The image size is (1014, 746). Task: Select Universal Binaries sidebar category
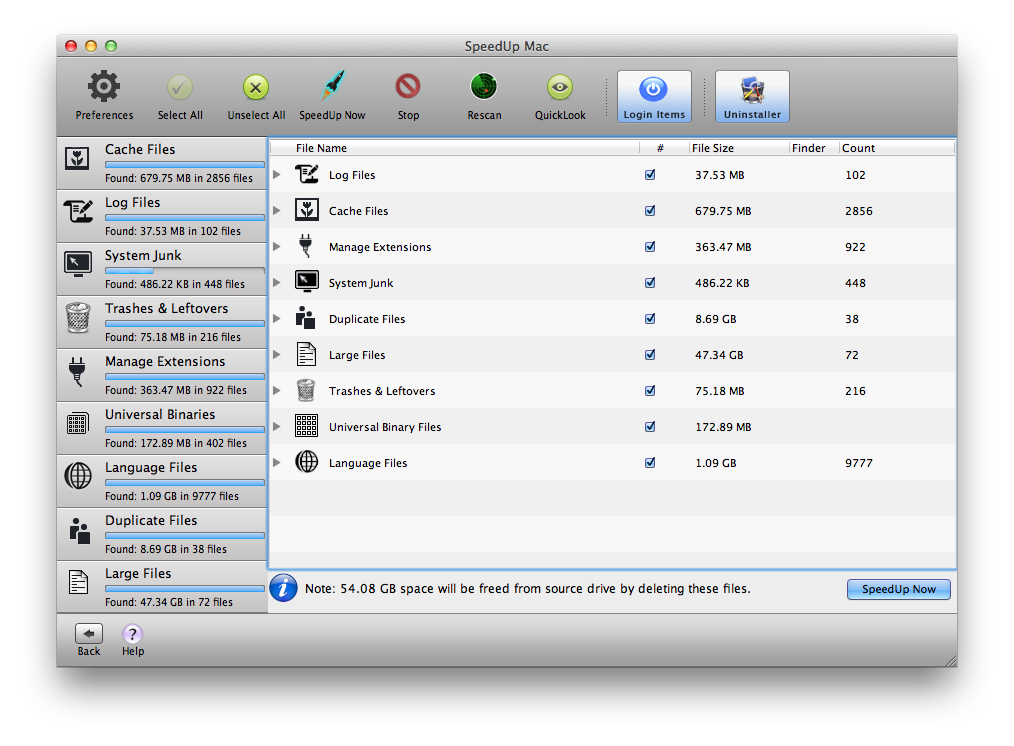point(162,428)
